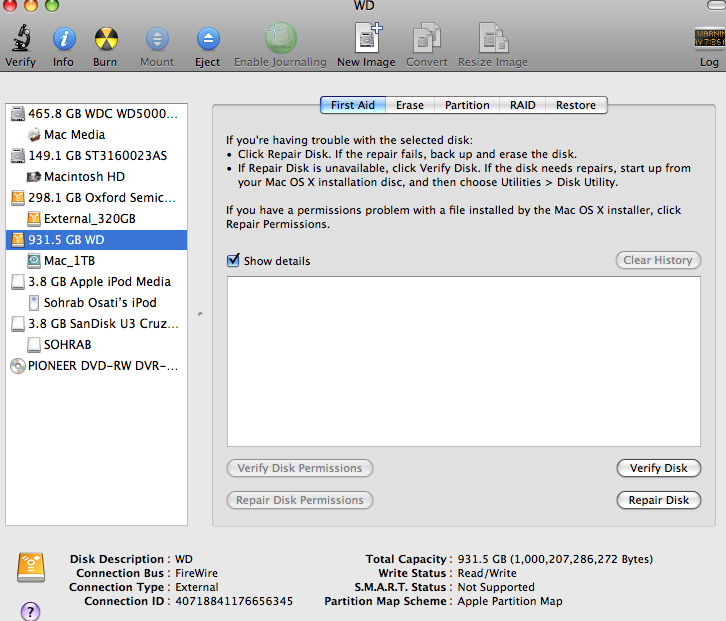
Task: Switch to the Restore tab
Action: click(576, 105)
